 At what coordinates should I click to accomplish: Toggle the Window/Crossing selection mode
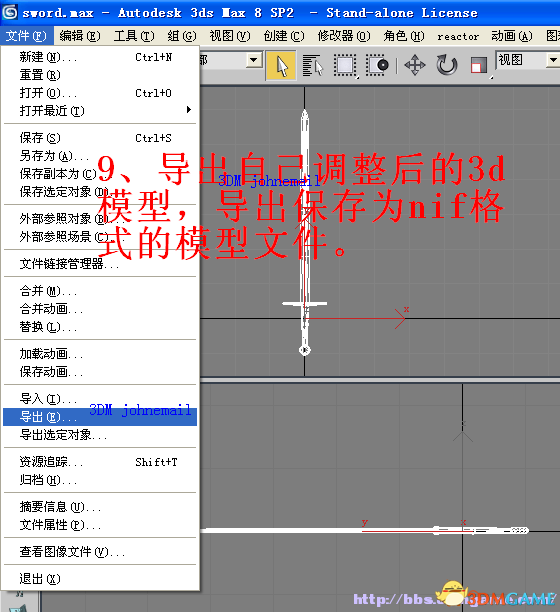pos(377,66)
